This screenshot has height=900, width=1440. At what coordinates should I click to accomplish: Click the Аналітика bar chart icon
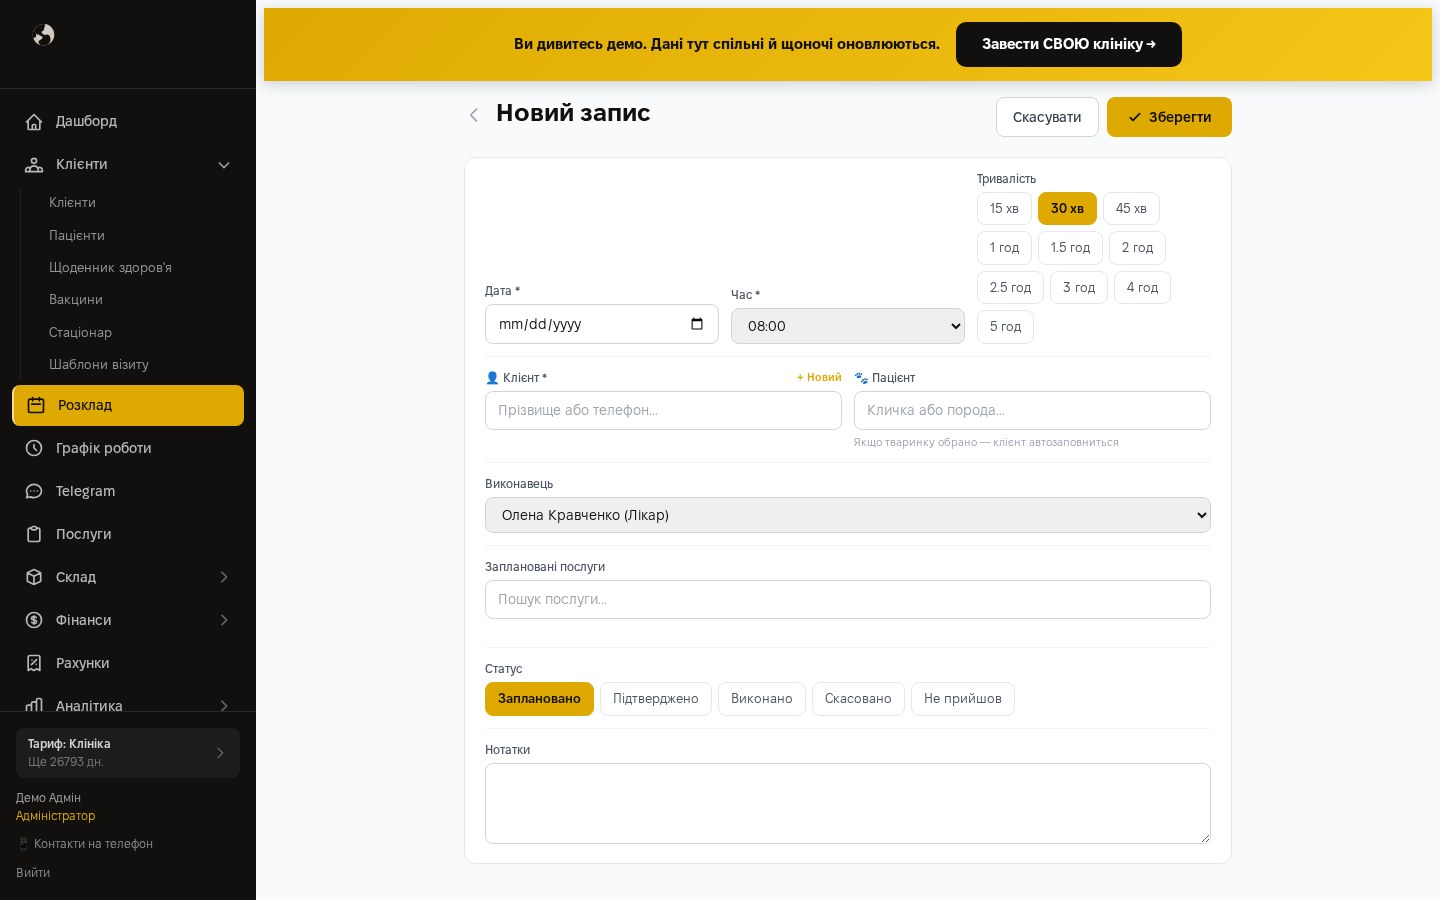tap(34, 705)
